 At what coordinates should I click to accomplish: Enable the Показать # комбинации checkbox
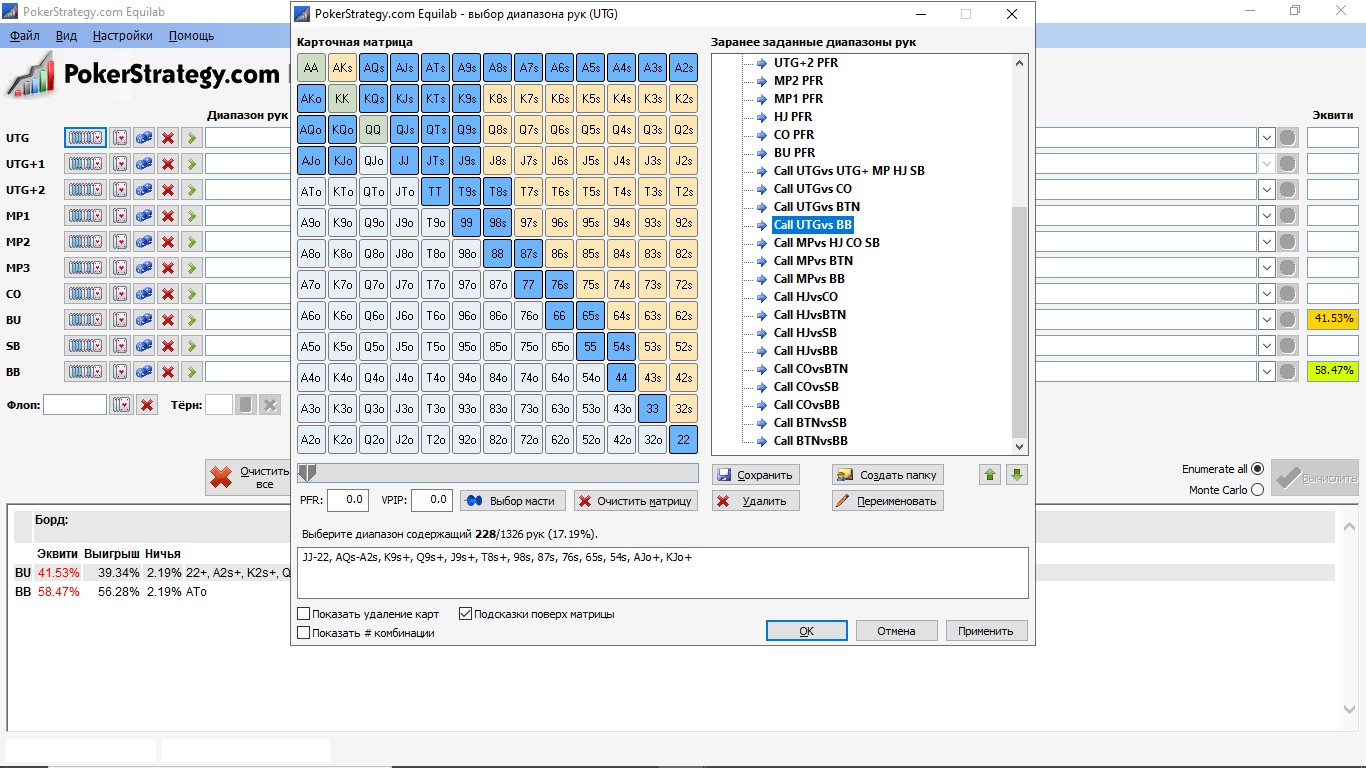click(304, 633)
